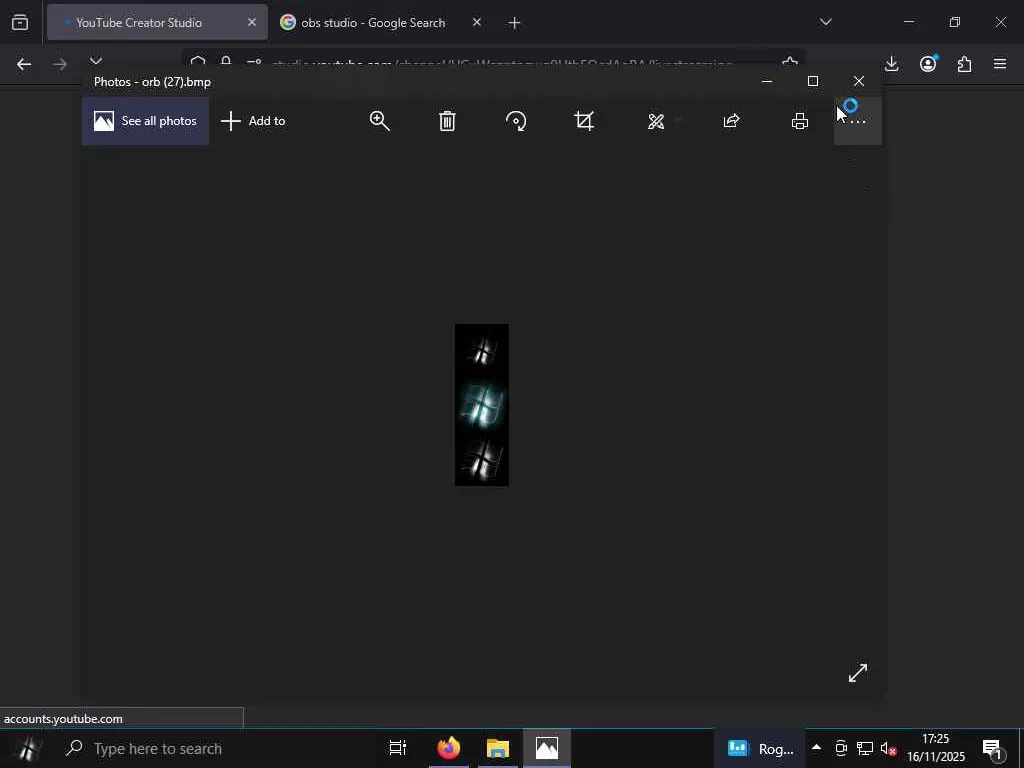Open the See more ellipsis menu in Photos
This screenshot has height=768, width=1024.
(x=858, y=121)
